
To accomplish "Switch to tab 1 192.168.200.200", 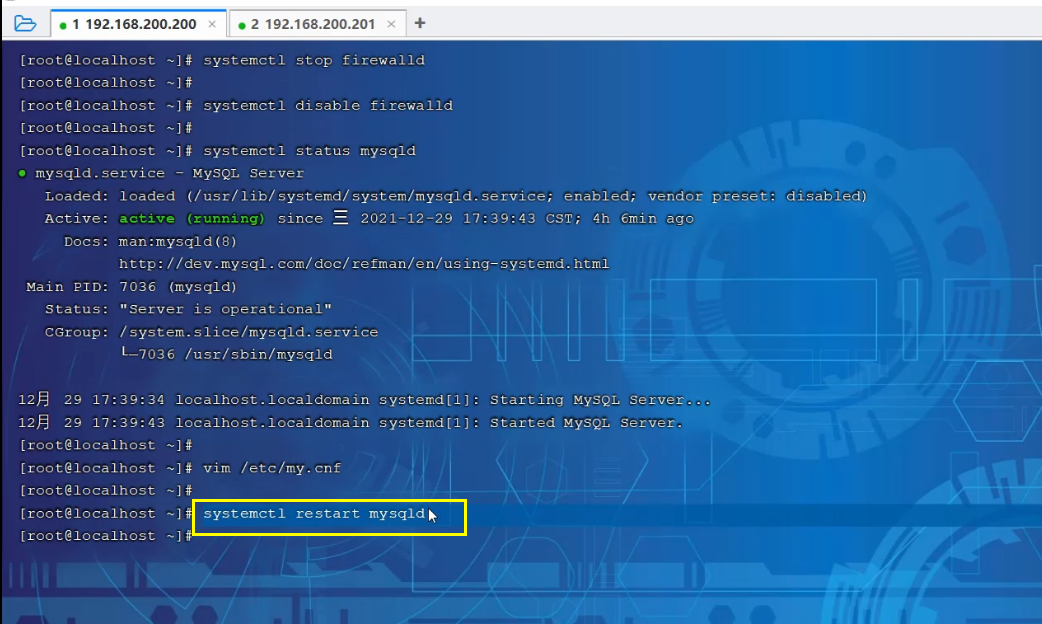I will (x=138, y=24).
